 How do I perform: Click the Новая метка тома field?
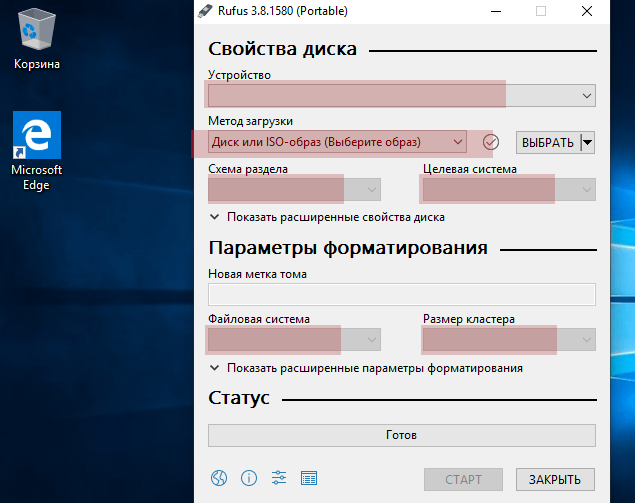click(x=402, y=294)
